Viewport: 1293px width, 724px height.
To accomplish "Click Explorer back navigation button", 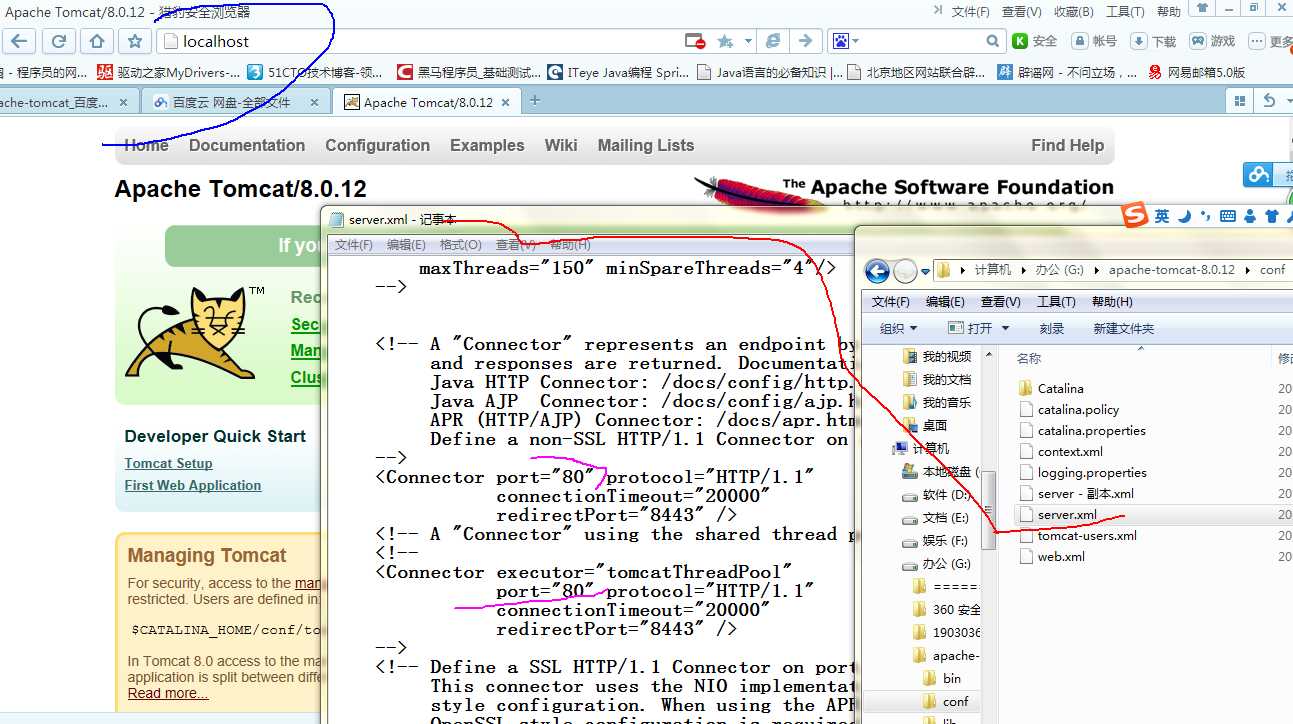I will click(x=877, y=271).
